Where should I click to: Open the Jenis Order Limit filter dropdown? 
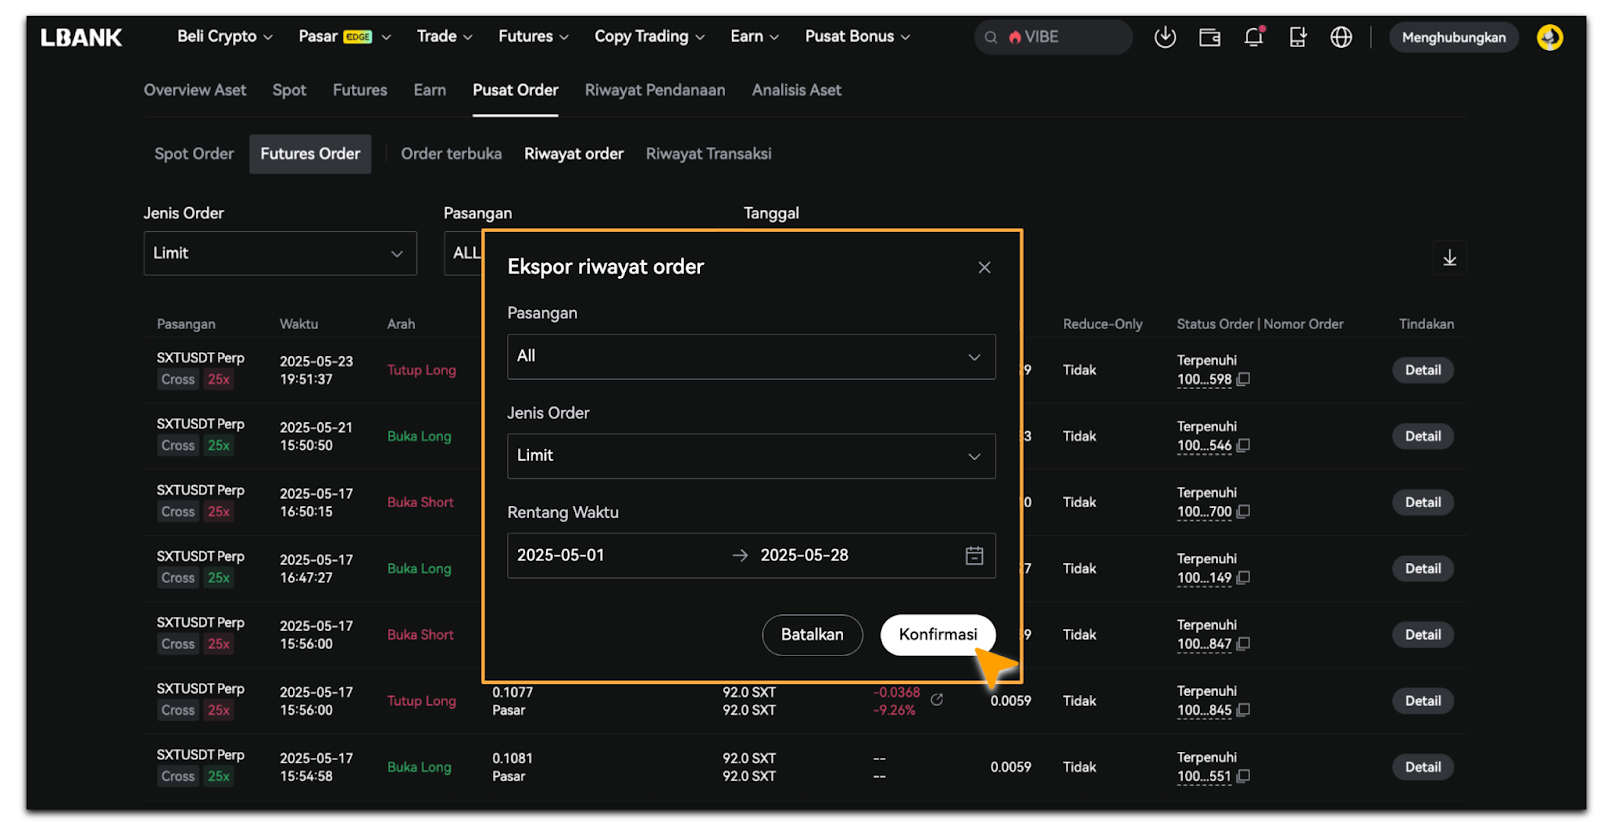tap(279, 254)
